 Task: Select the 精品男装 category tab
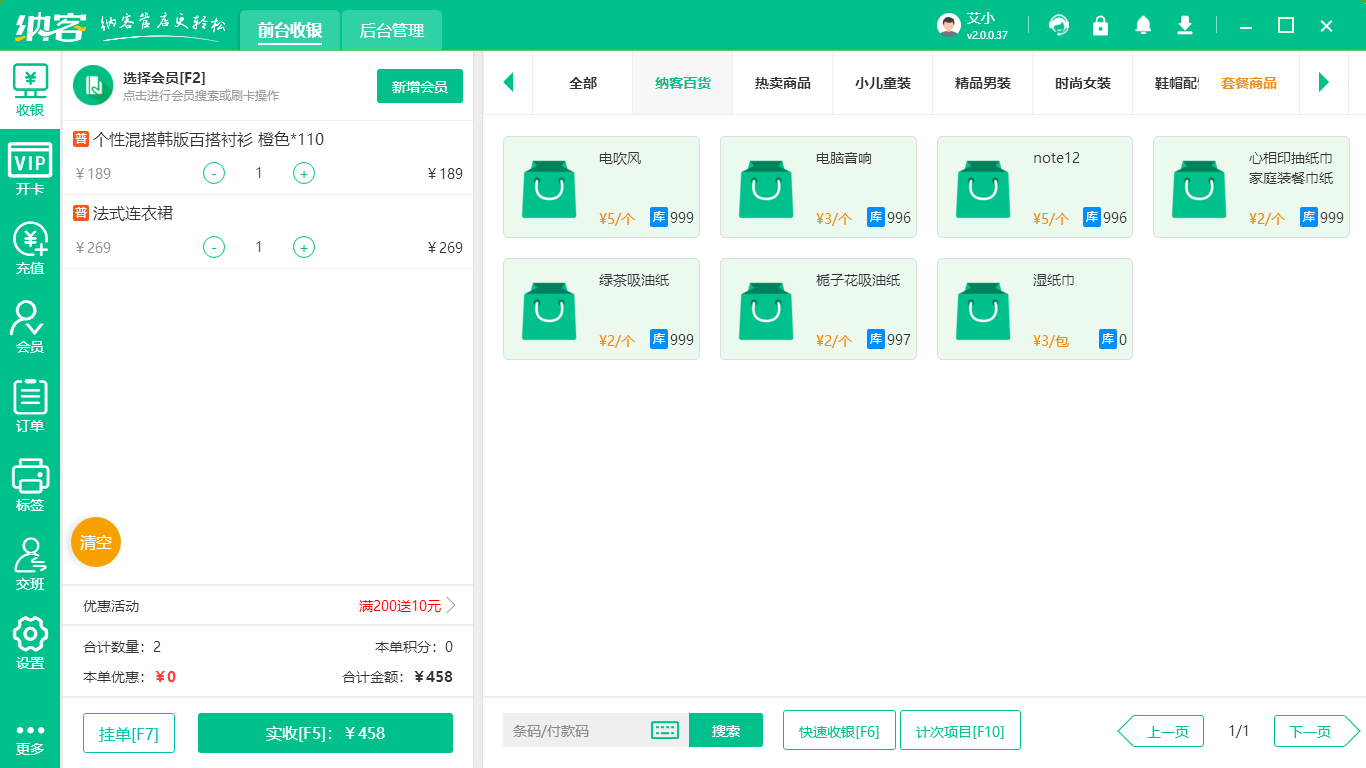(x=983, y=83)
